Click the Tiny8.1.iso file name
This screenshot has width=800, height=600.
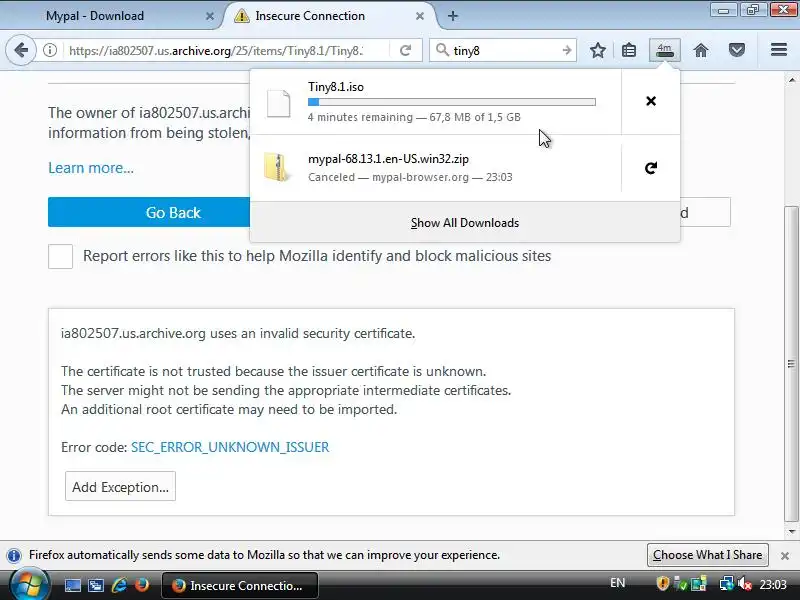(x=336, y=87)
